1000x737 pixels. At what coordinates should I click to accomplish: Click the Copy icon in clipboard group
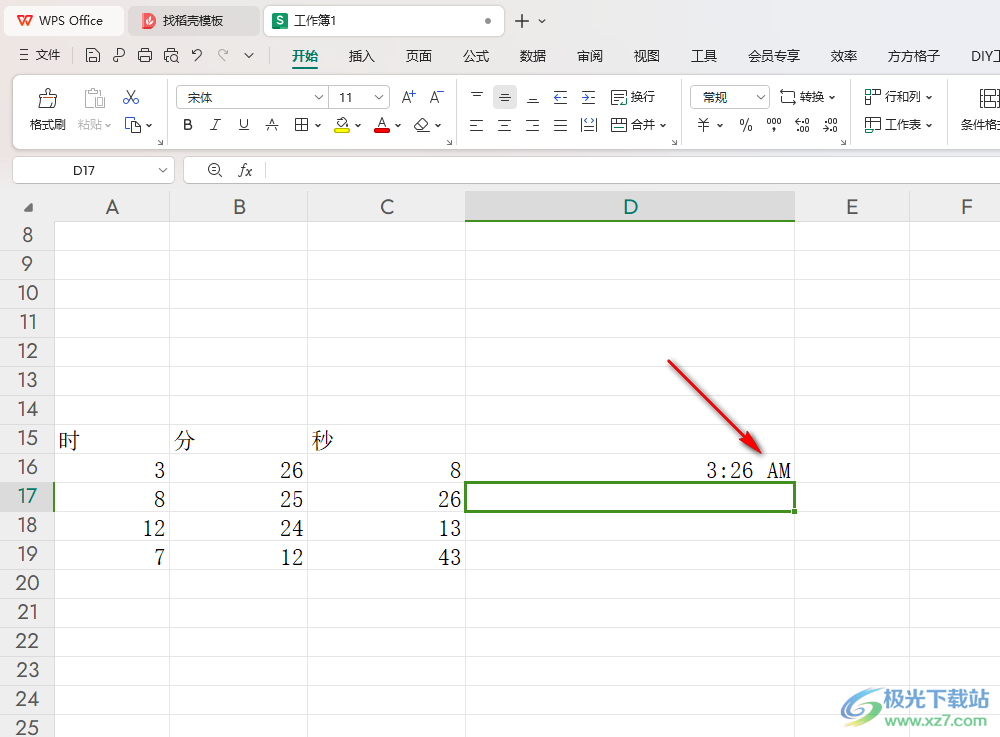click(133, 125)
